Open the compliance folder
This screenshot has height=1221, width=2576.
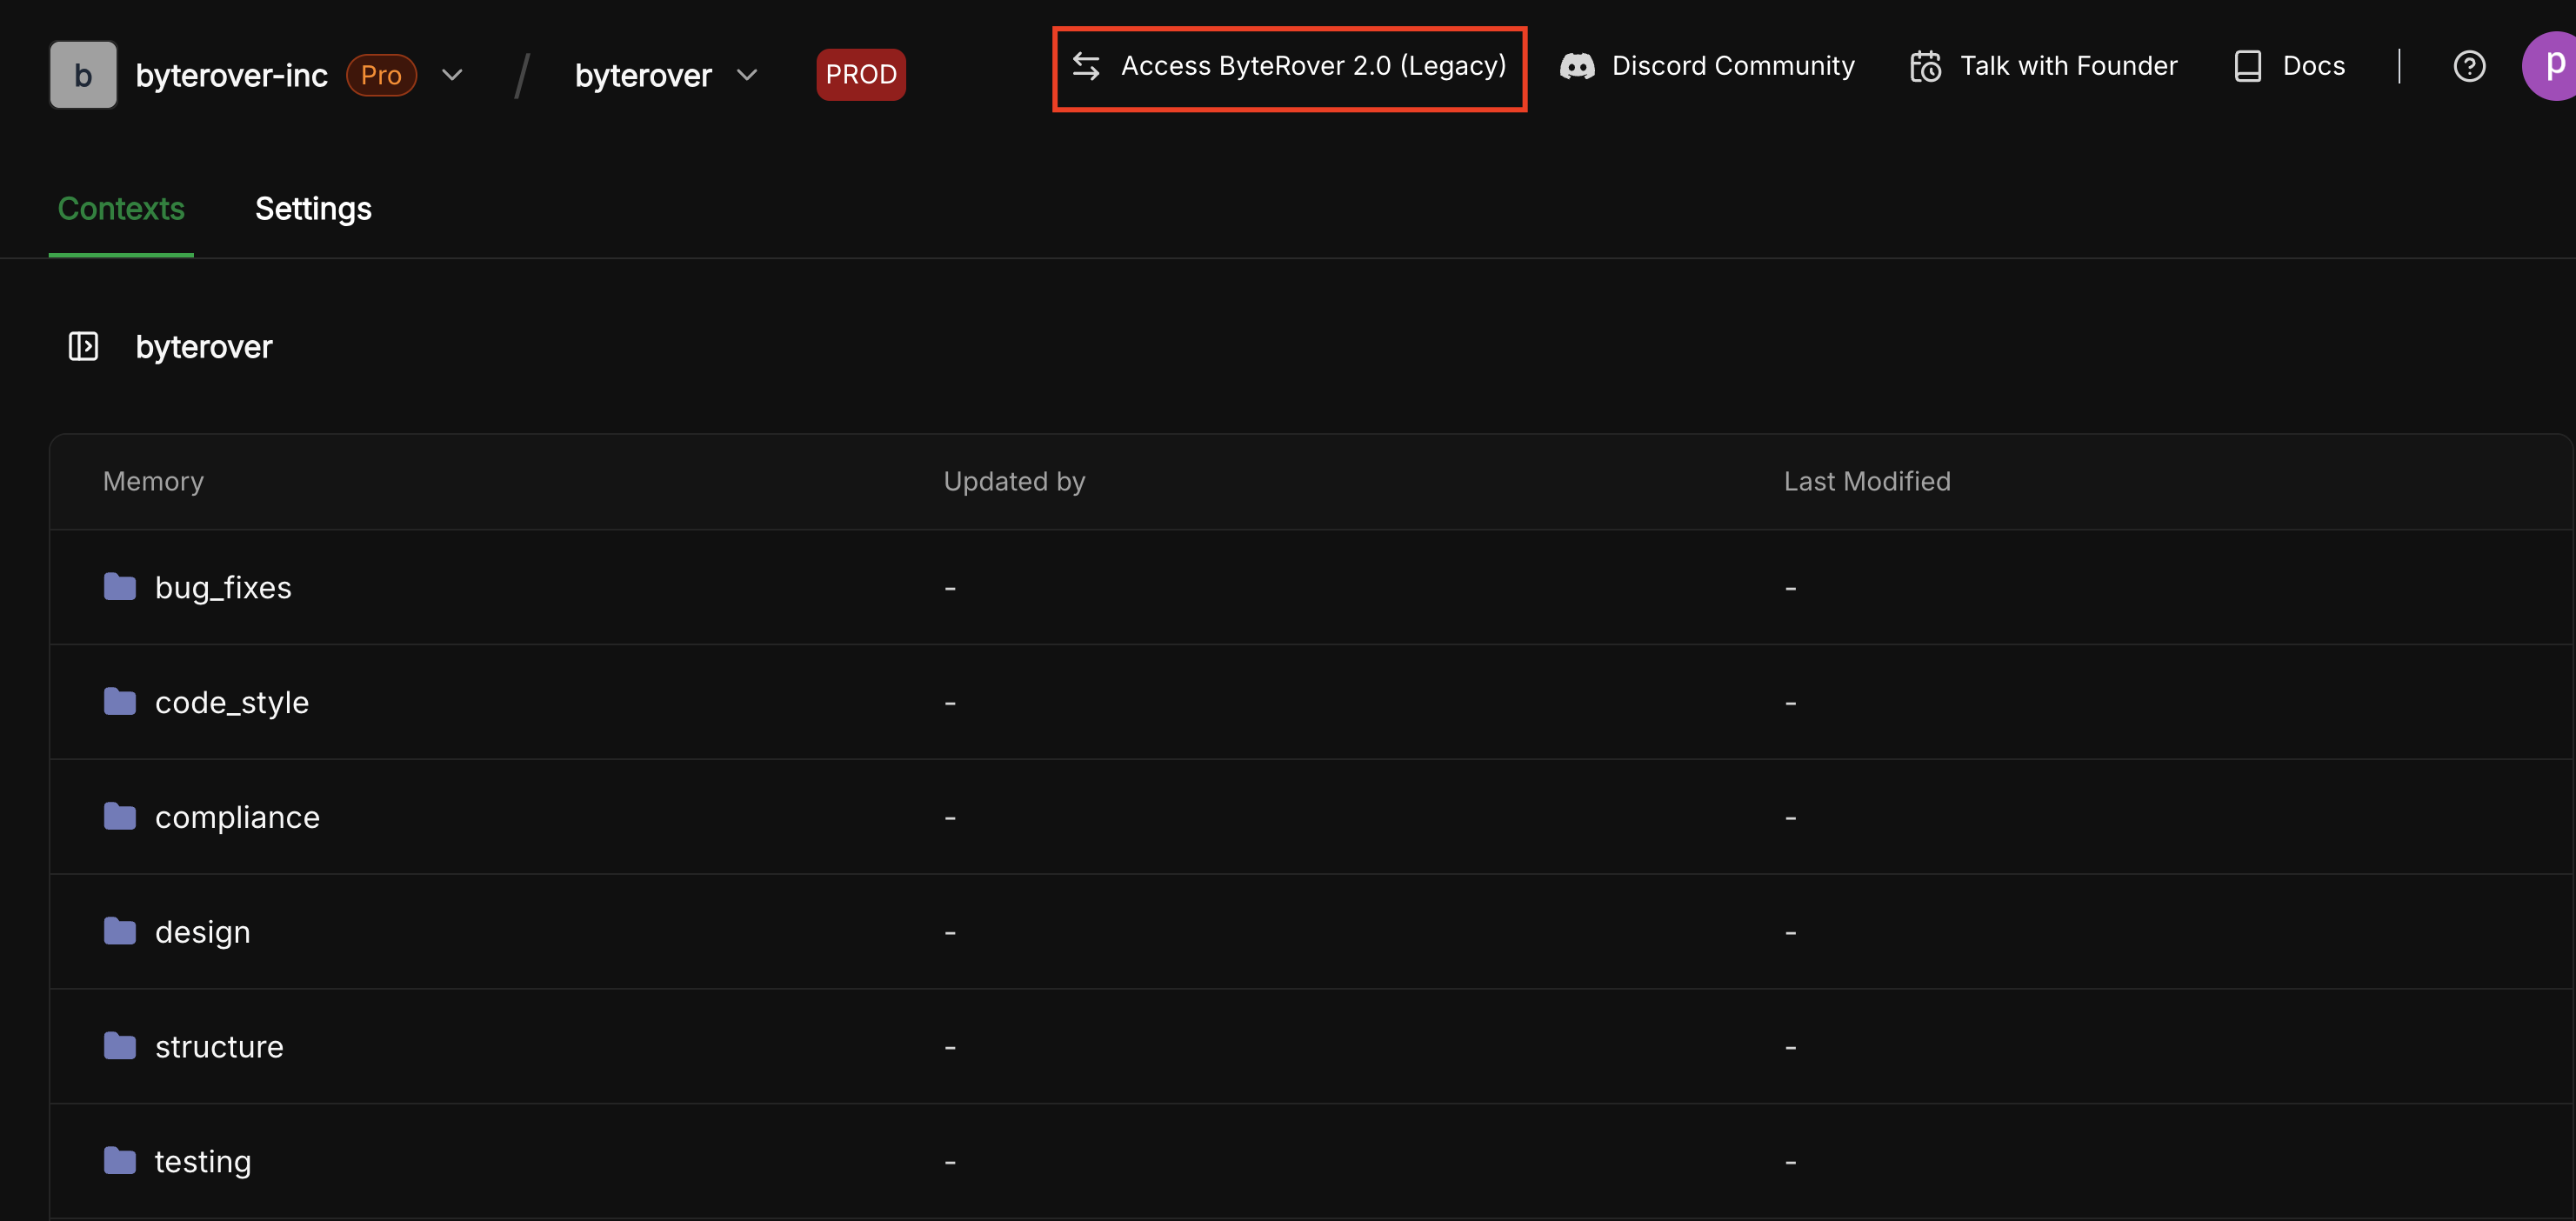coord(237,817)
